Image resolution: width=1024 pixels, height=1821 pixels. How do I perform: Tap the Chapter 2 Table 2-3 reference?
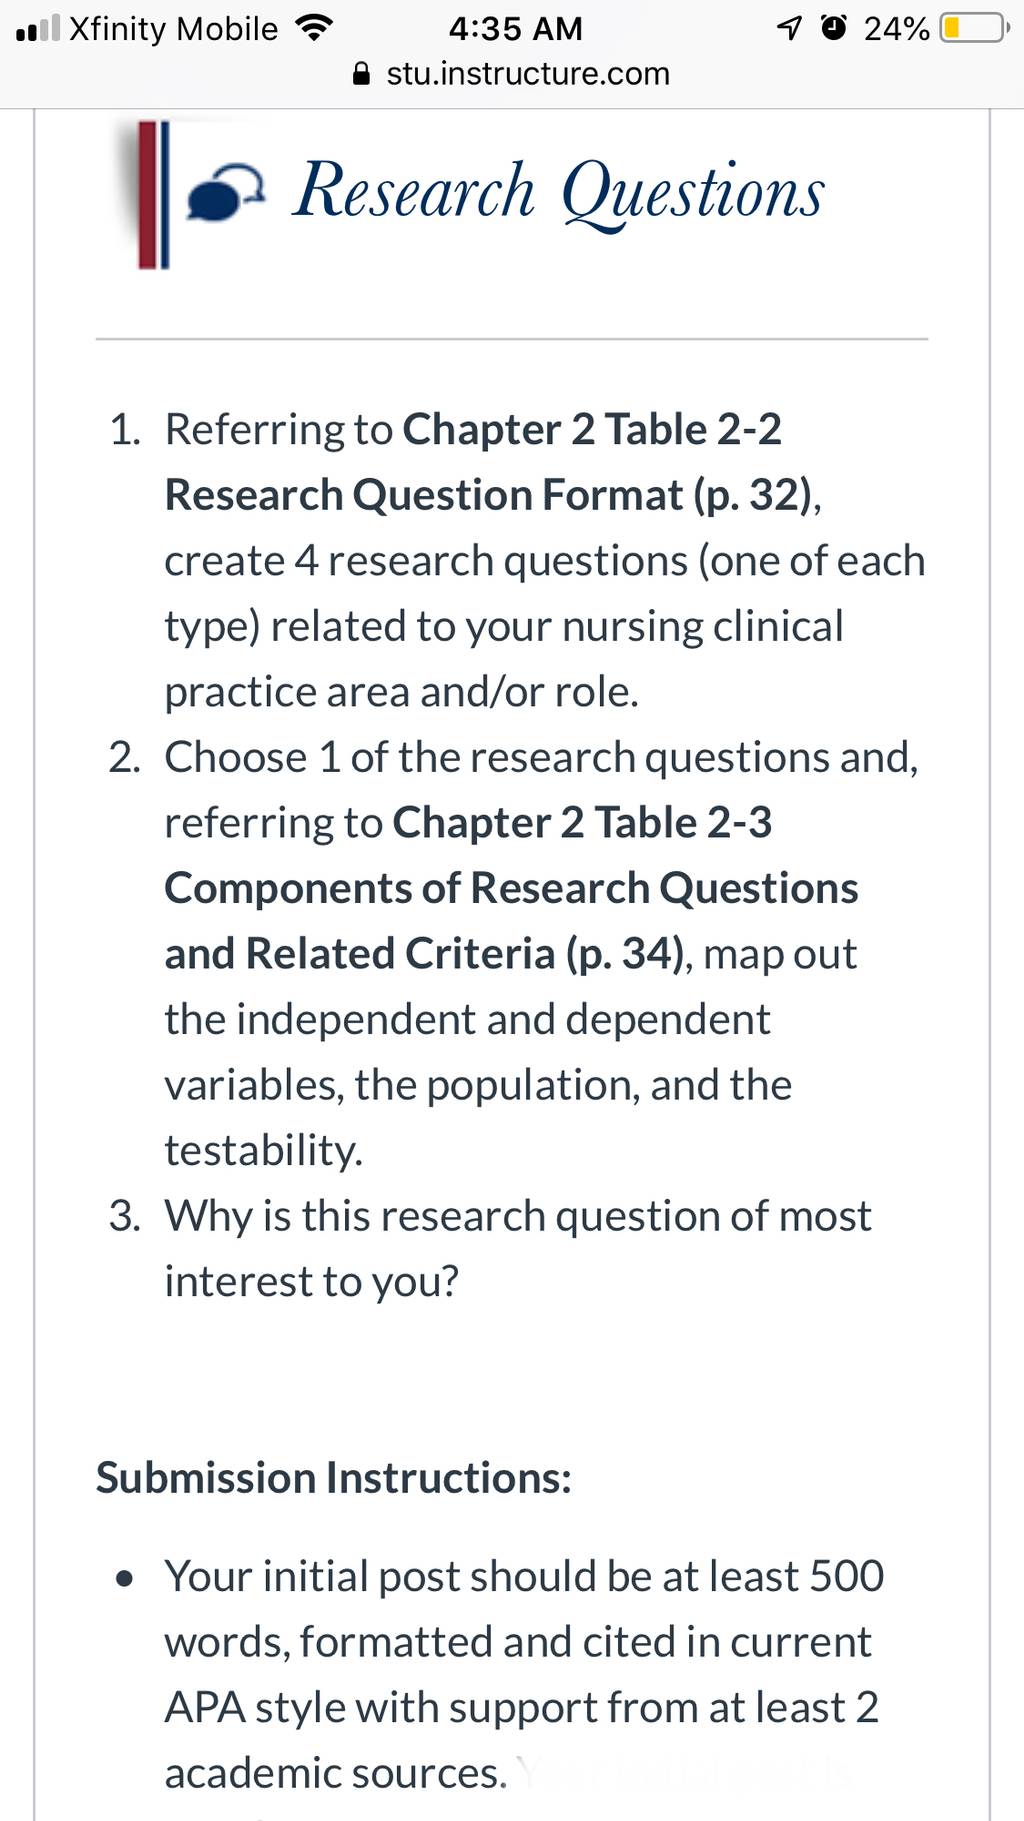(582, 823)
